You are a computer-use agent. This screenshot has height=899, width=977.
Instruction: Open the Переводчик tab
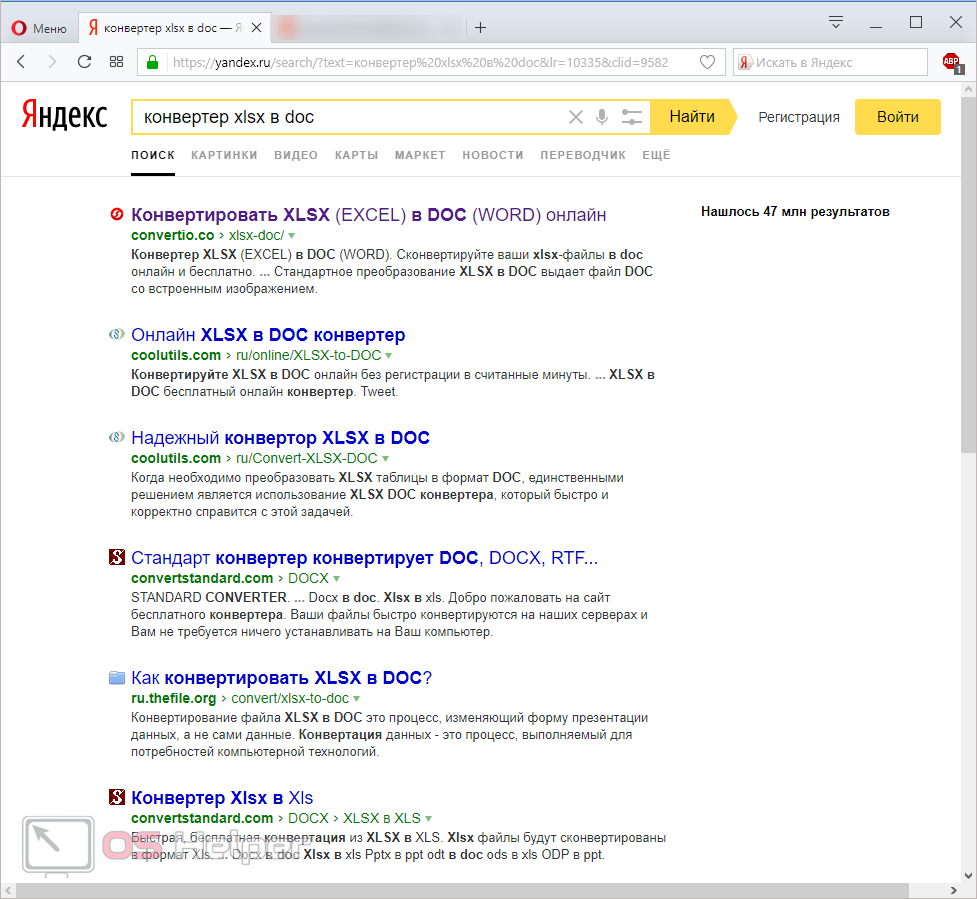[x=583, y=155]
